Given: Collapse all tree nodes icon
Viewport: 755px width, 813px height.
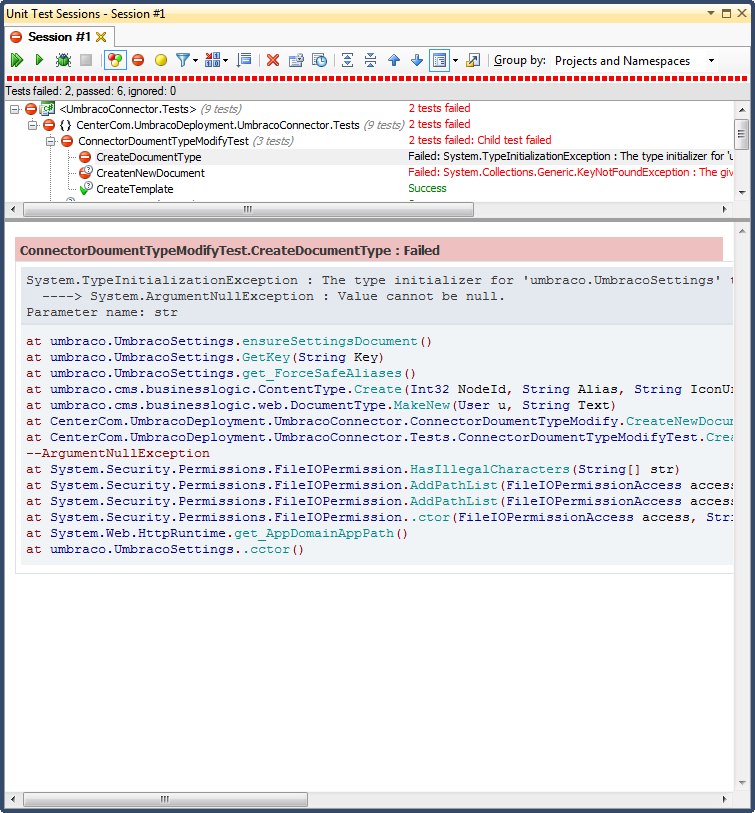Looking at the screenshot, I should point(370,60).
